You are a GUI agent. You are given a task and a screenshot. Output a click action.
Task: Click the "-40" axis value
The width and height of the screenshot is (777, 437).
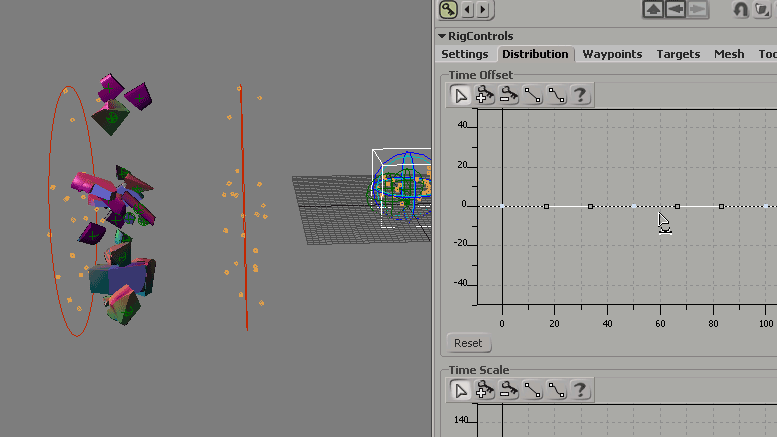tap(461, 283)
